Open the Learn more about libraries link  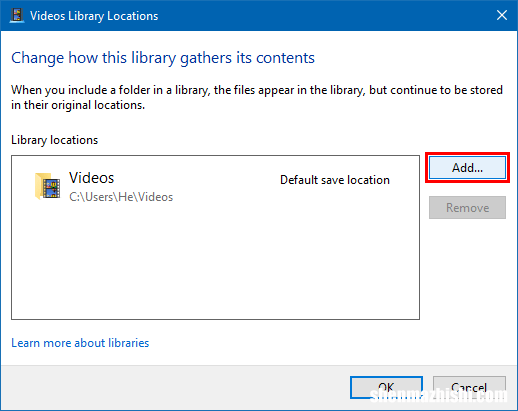click(x=80, y=343)
